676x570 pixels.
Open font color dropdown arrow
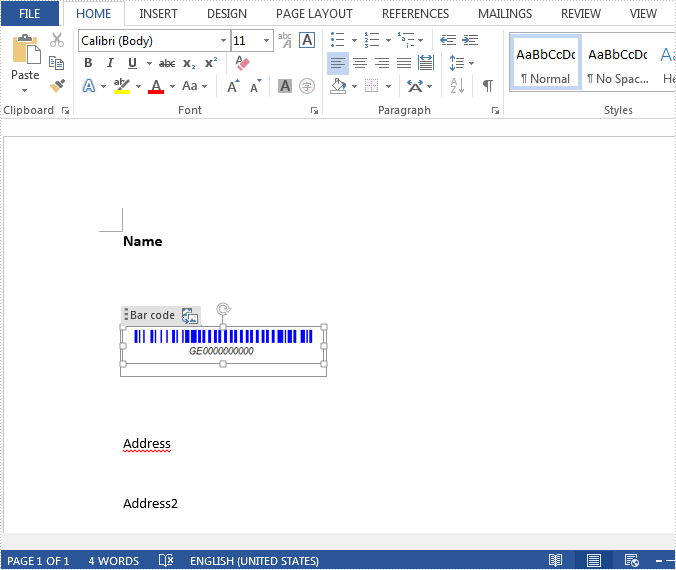[172, 86]
